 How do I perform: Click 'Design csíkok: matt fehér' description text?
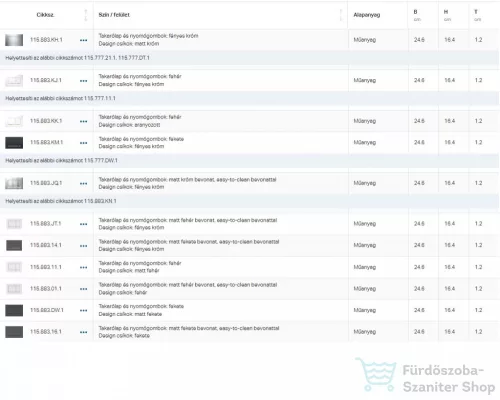(x=129, y=271)
